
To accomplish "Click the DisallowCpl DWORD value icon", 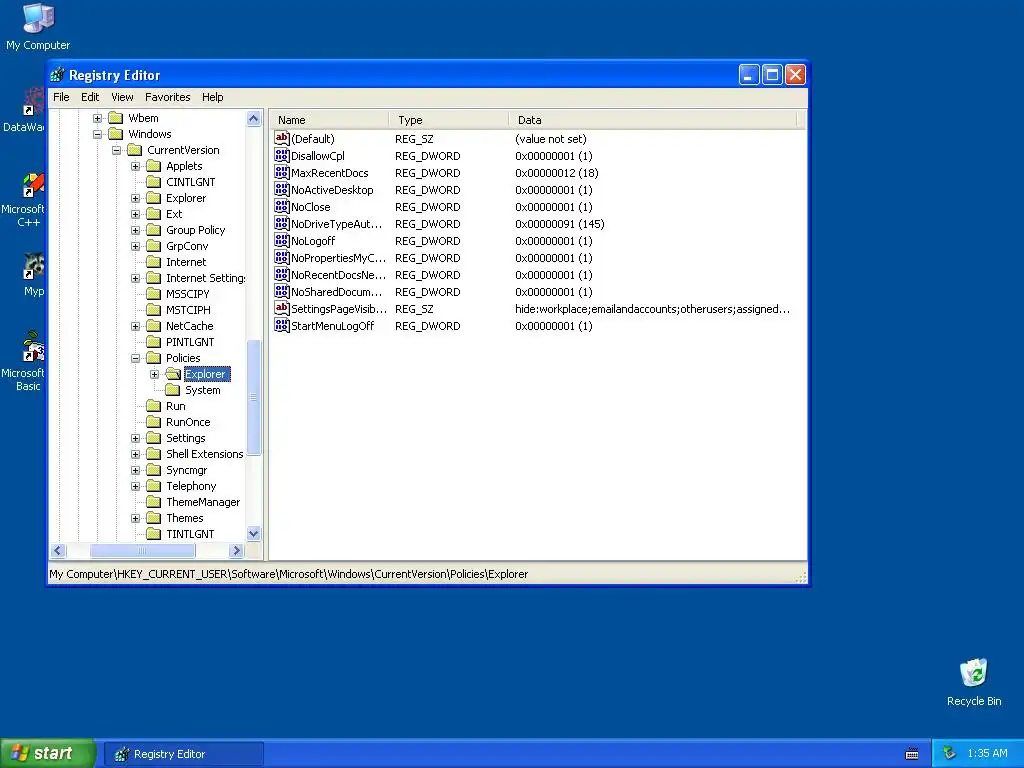I will (281, 155).
